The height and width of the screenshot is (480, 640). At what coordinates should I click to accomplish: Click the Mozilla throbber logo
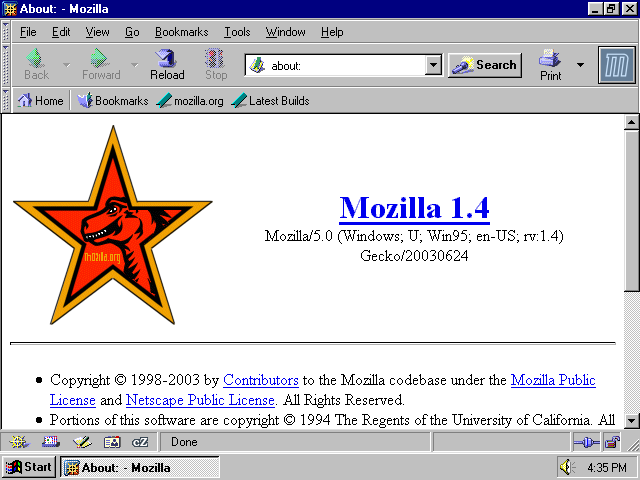[615, 65]
